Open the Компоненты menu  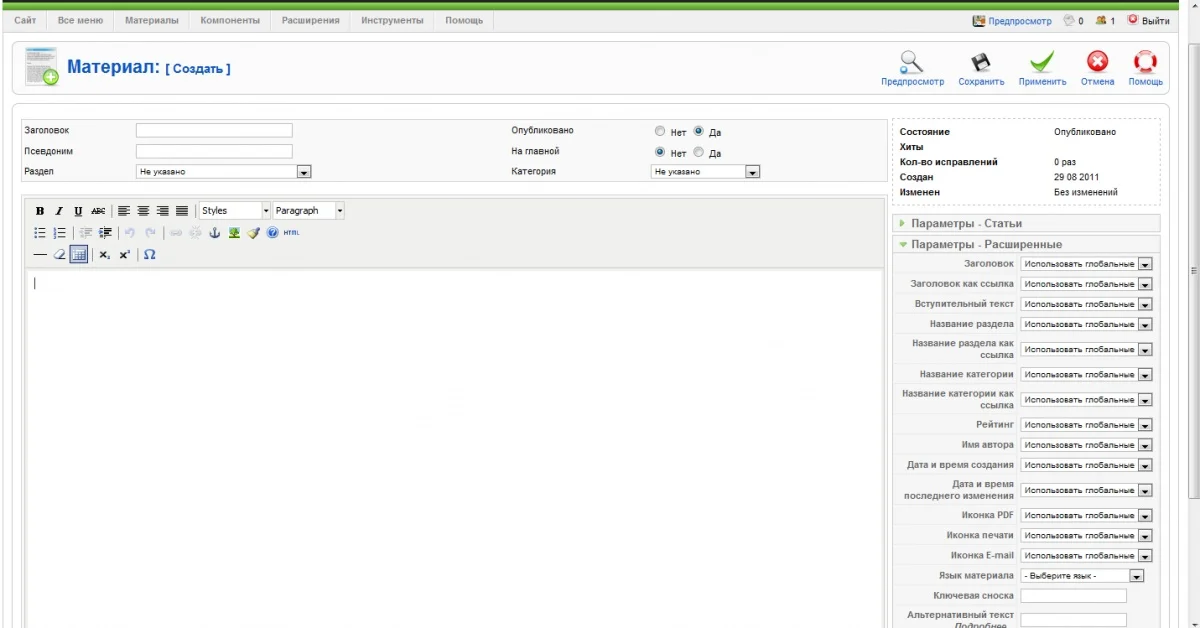(230, 20)
